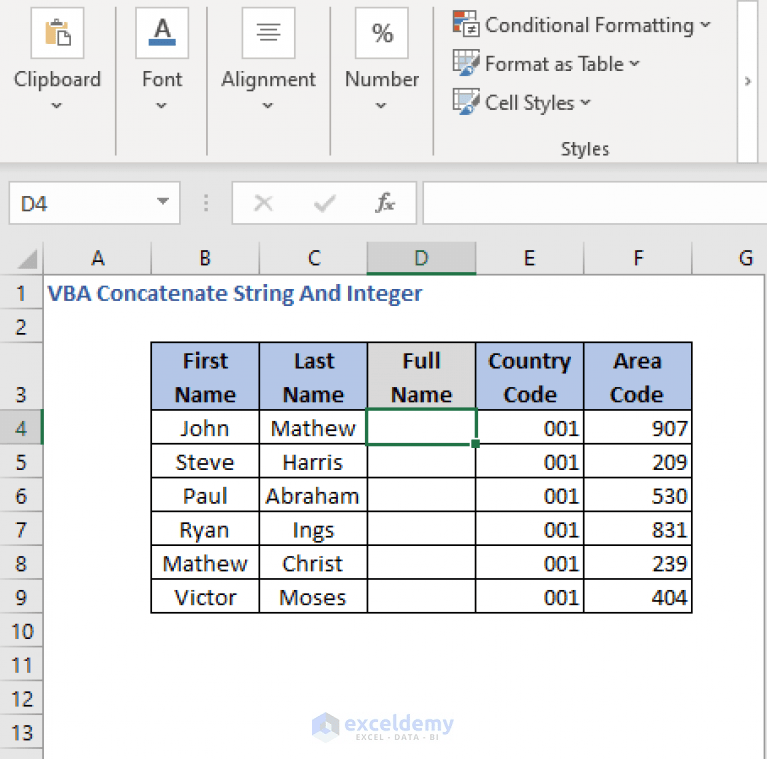Viewport: 767px width, 759px height.
Task: Select area code cell '404'
Action: coord(638,596)
